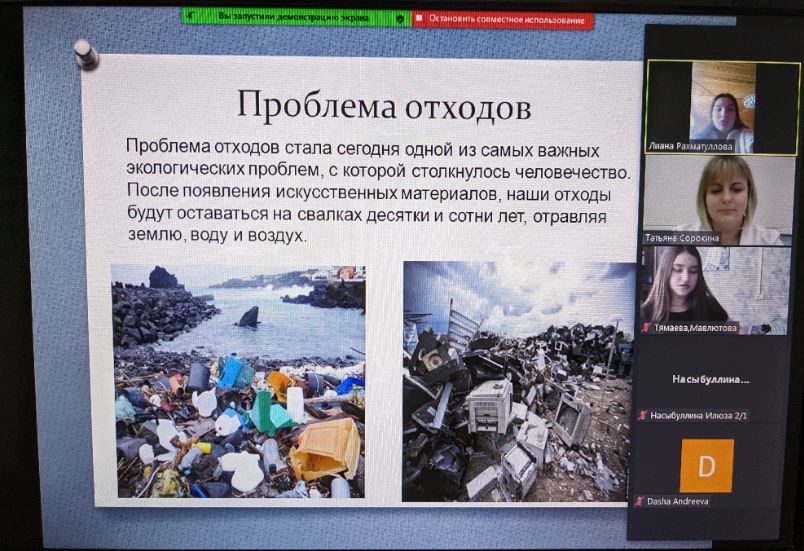
Task: Select Лиана Рахматуллова's video tile
Action: 722,108
